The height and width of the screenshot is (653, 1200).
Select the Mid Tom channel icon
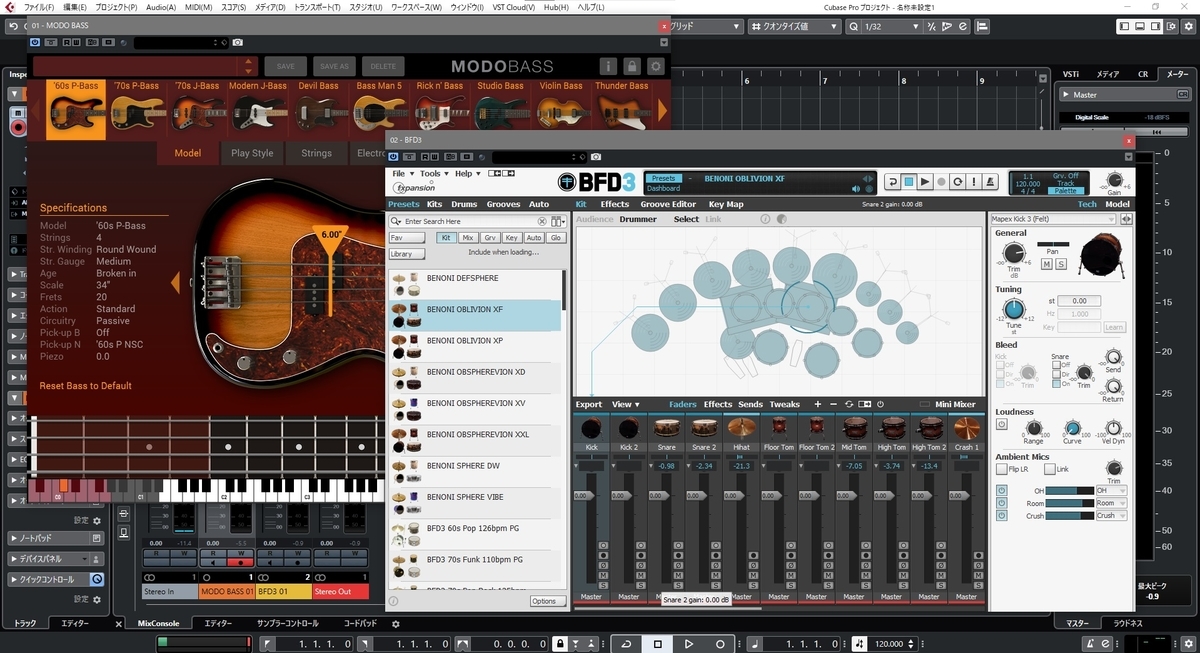coord(854,428)
